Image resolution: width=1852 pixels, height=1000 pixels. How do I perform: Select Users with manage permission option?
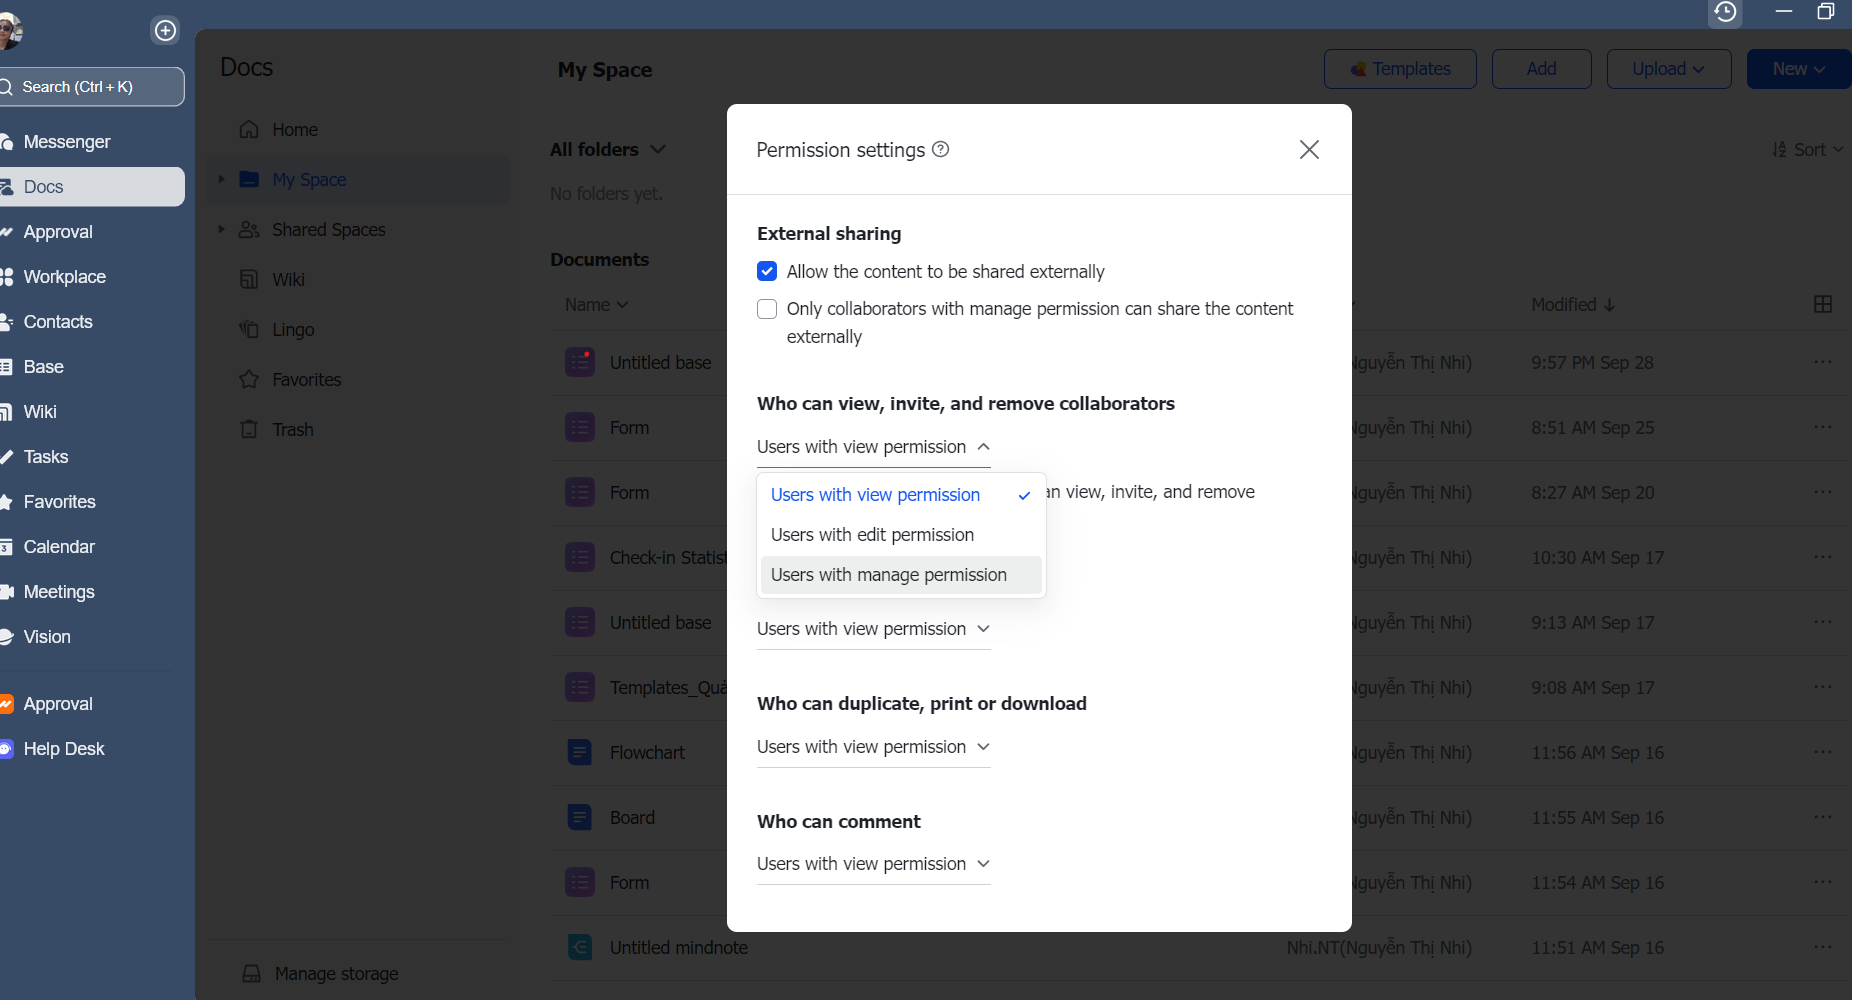pyautogui.click(x=901, y=575)
